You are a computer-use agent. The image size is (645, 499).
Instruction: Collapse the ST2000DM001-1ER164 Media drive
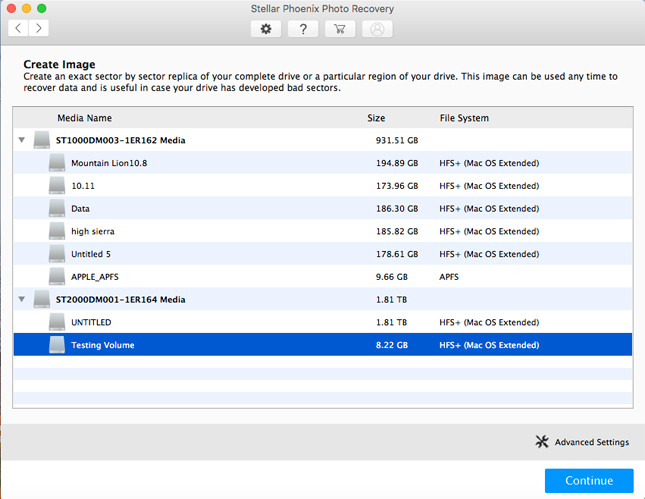[x=22, y=299]
